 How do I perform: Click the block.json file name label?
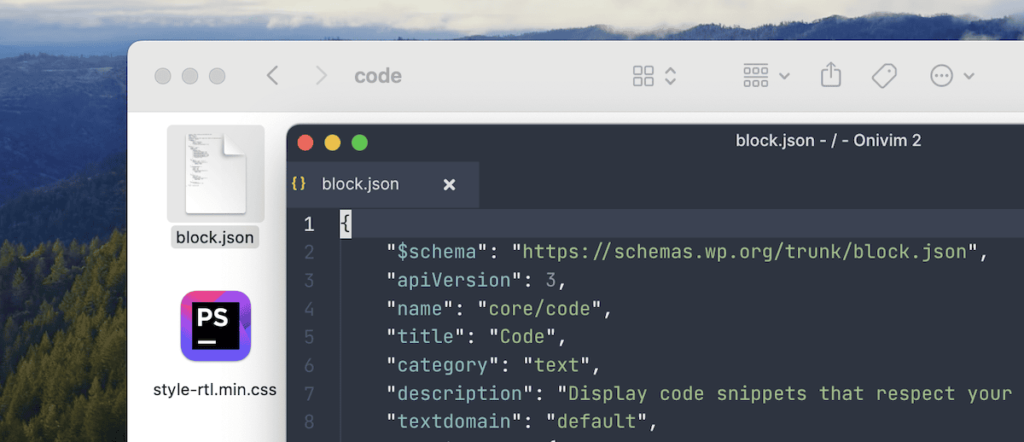(x=215, y=237)
